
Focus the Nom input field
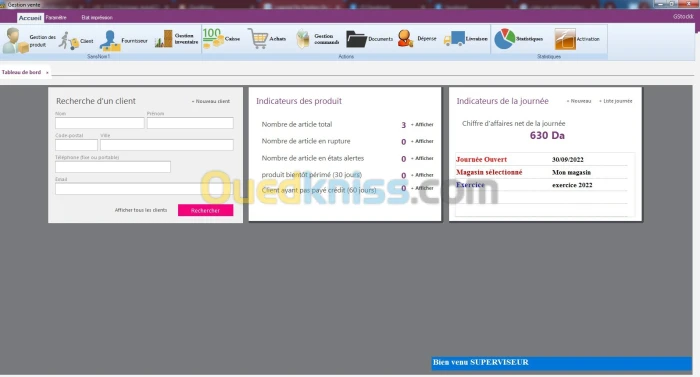[100, 123]
